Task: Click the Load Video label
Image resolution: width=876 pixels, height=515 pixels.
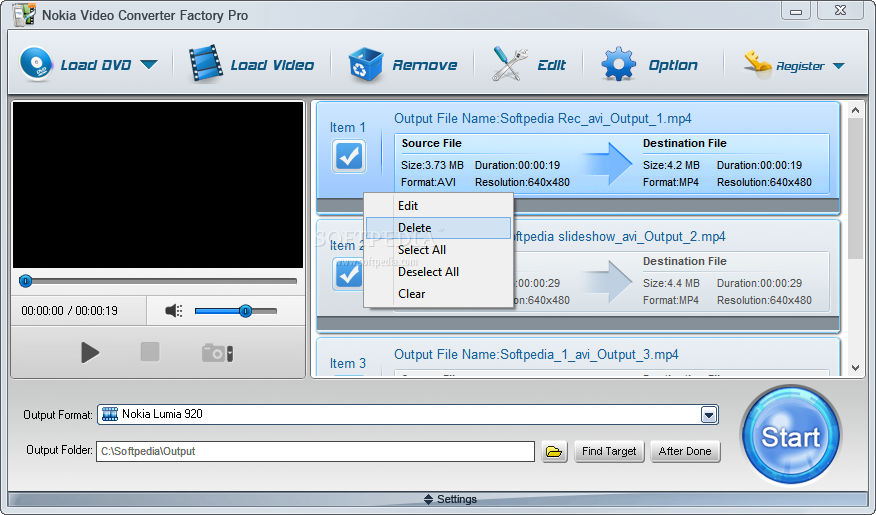Action: click(x=272, y=65)
